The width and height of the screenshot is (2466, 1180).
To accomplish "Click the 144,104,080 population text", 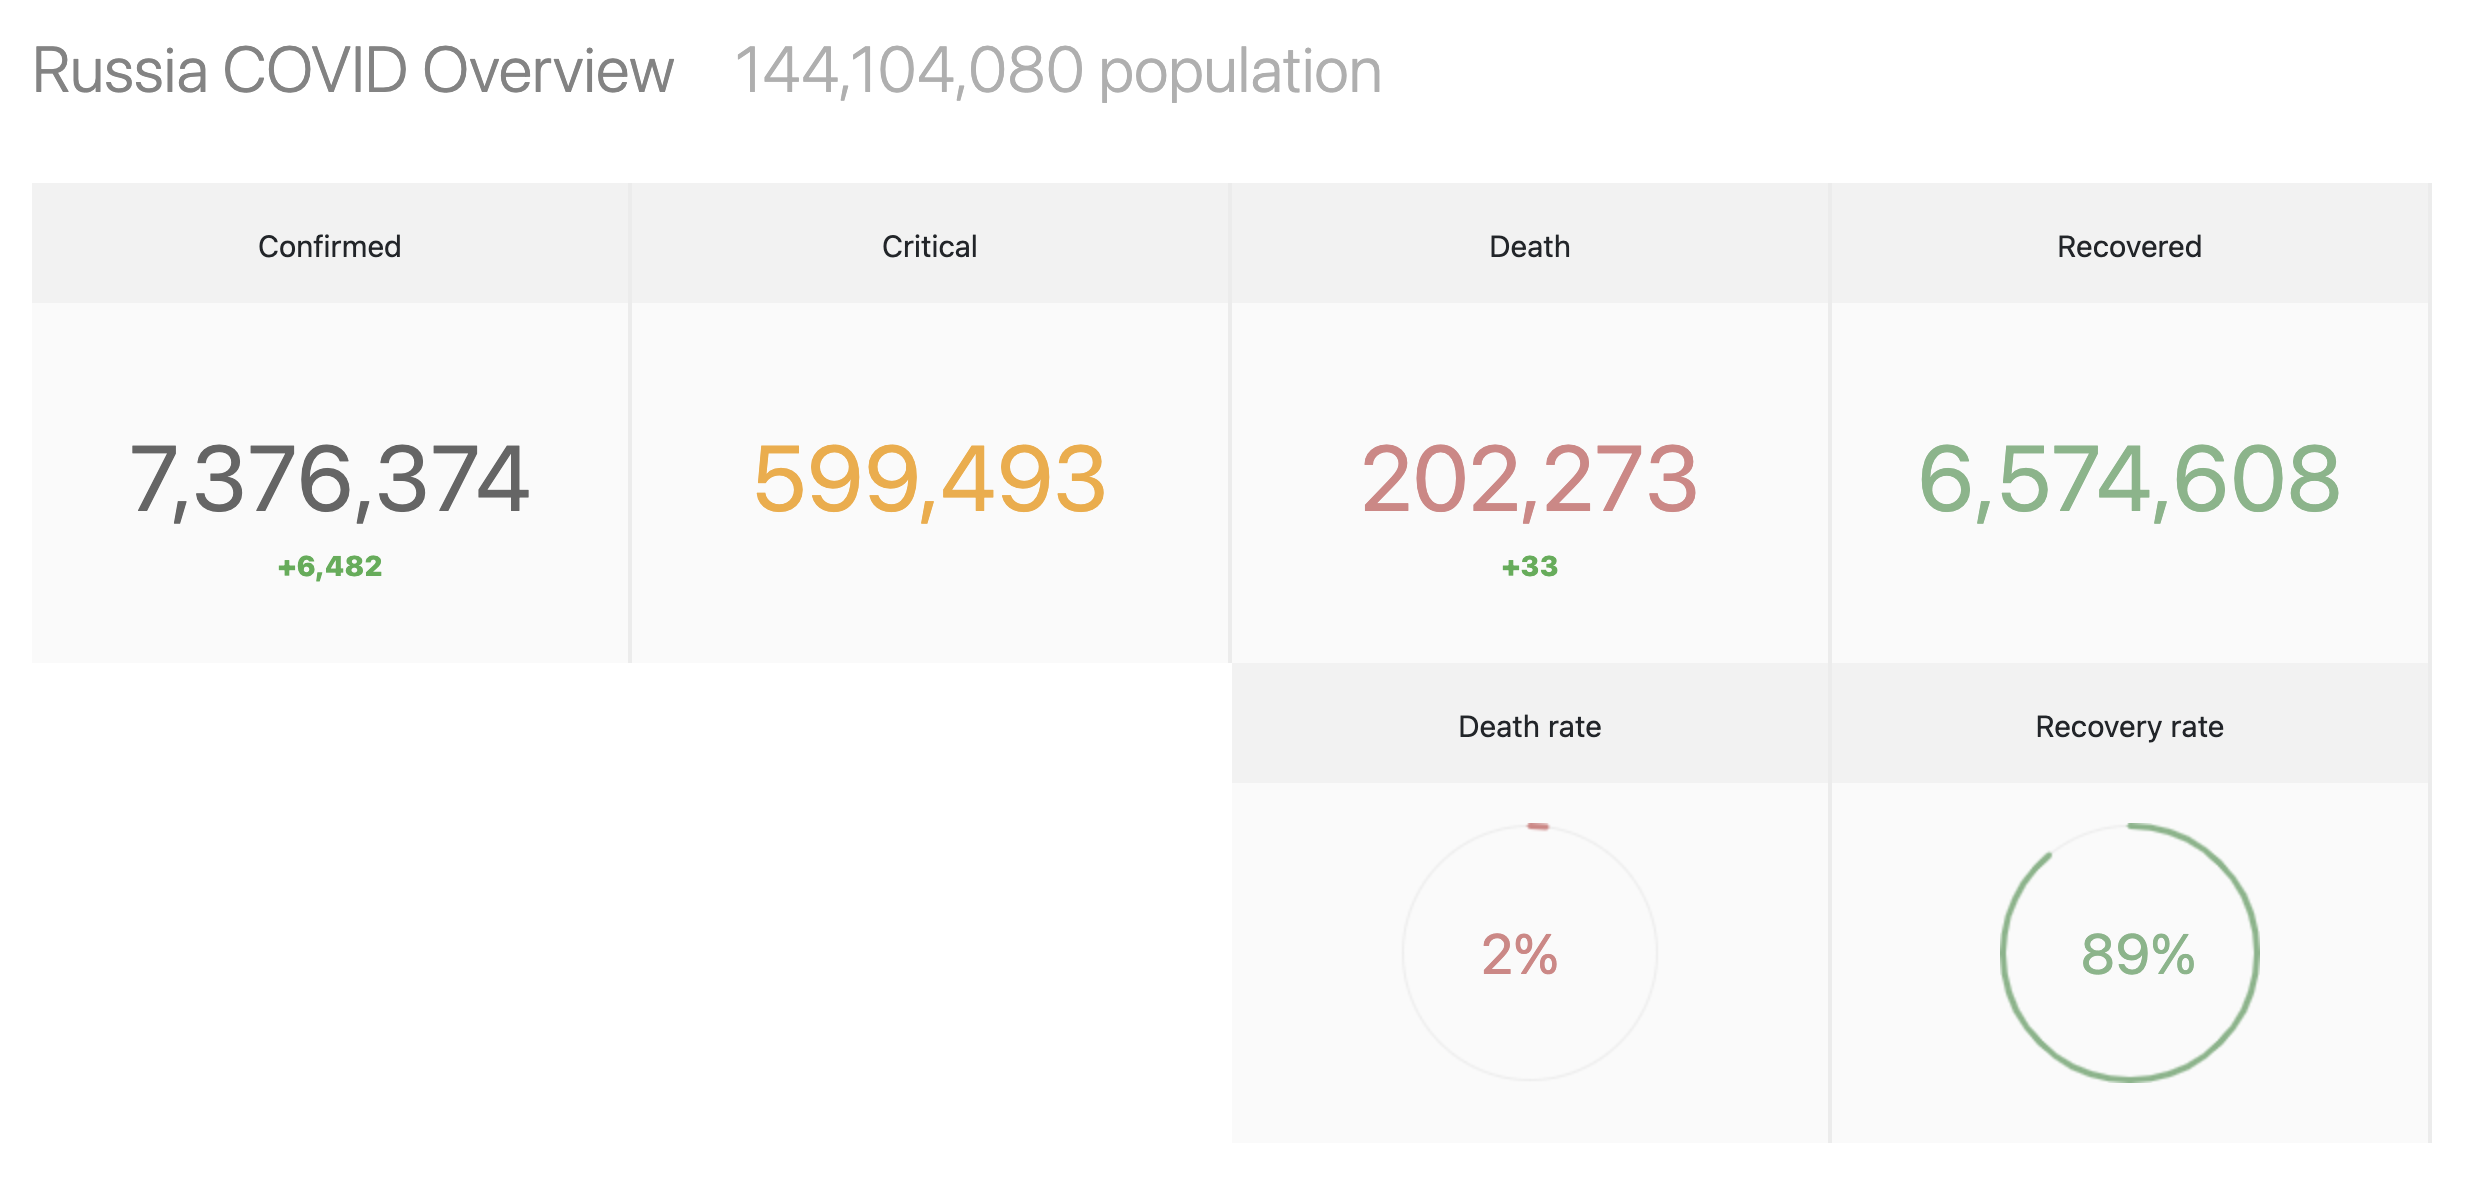I will pos(1058,71).
